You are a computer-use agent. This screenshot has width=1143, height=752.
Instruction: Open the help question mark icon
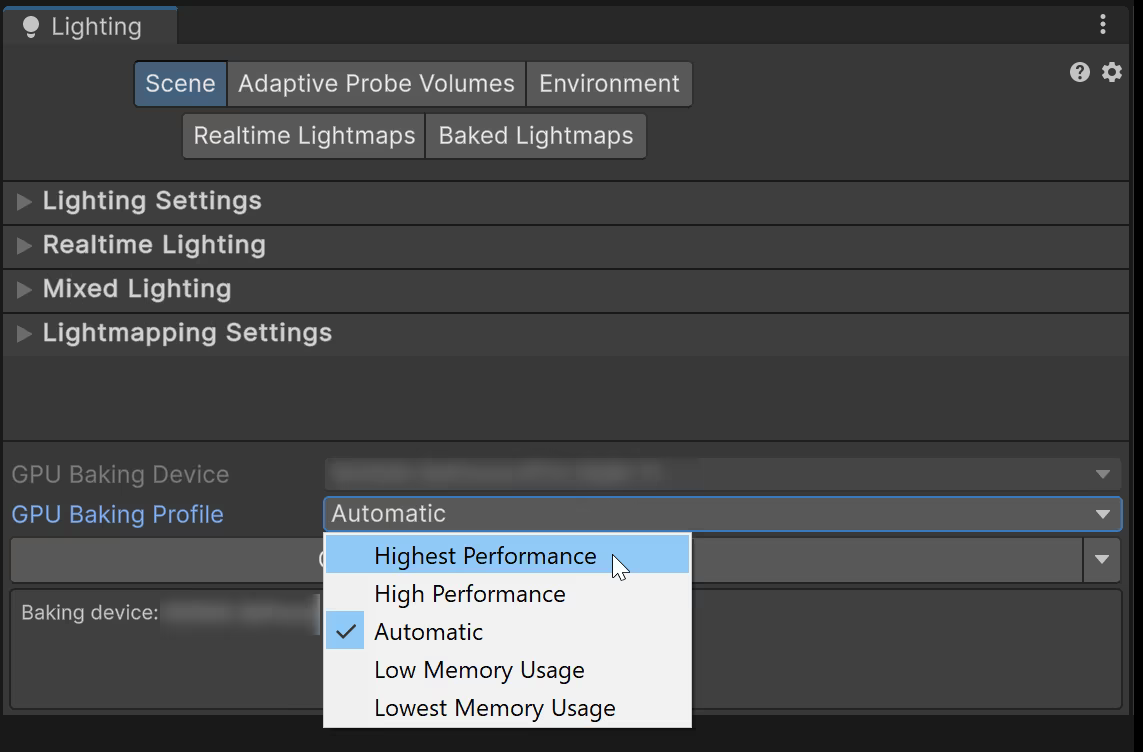click(1079, 72)
